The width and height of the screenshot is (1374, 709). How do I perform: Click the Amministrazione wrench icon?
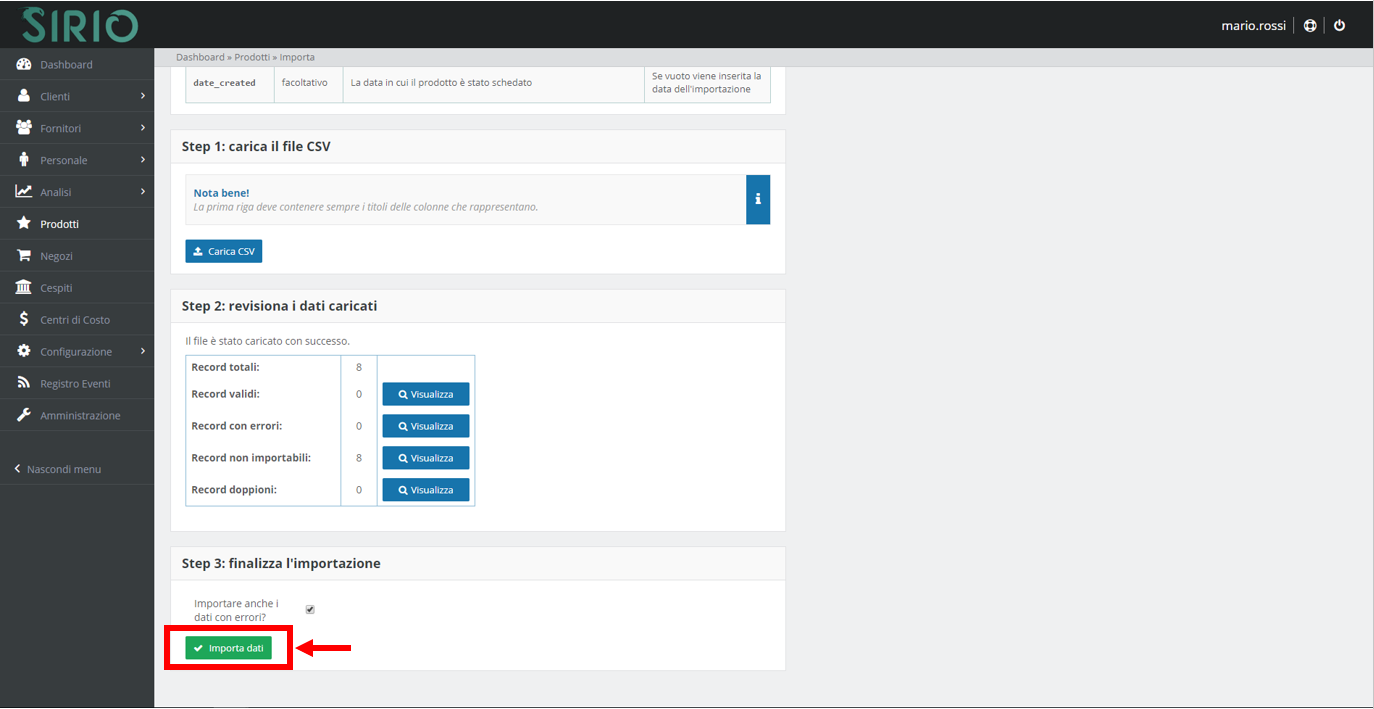click(23, 415)
